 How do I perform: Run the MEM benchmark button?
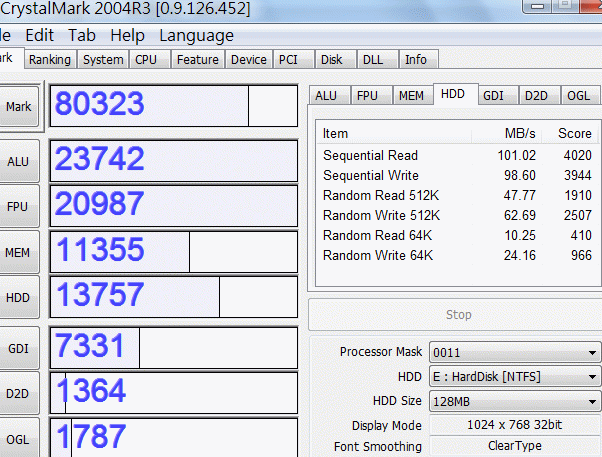18,252
